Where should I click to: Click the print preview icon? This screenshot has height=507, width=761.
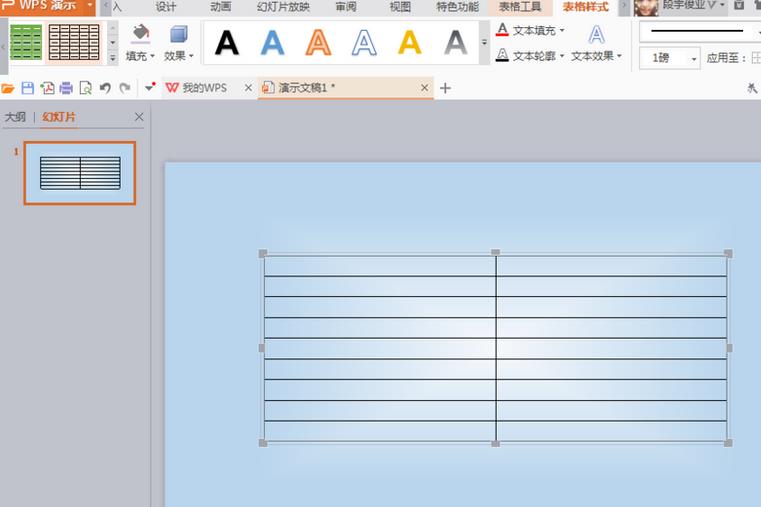[85, 88]
